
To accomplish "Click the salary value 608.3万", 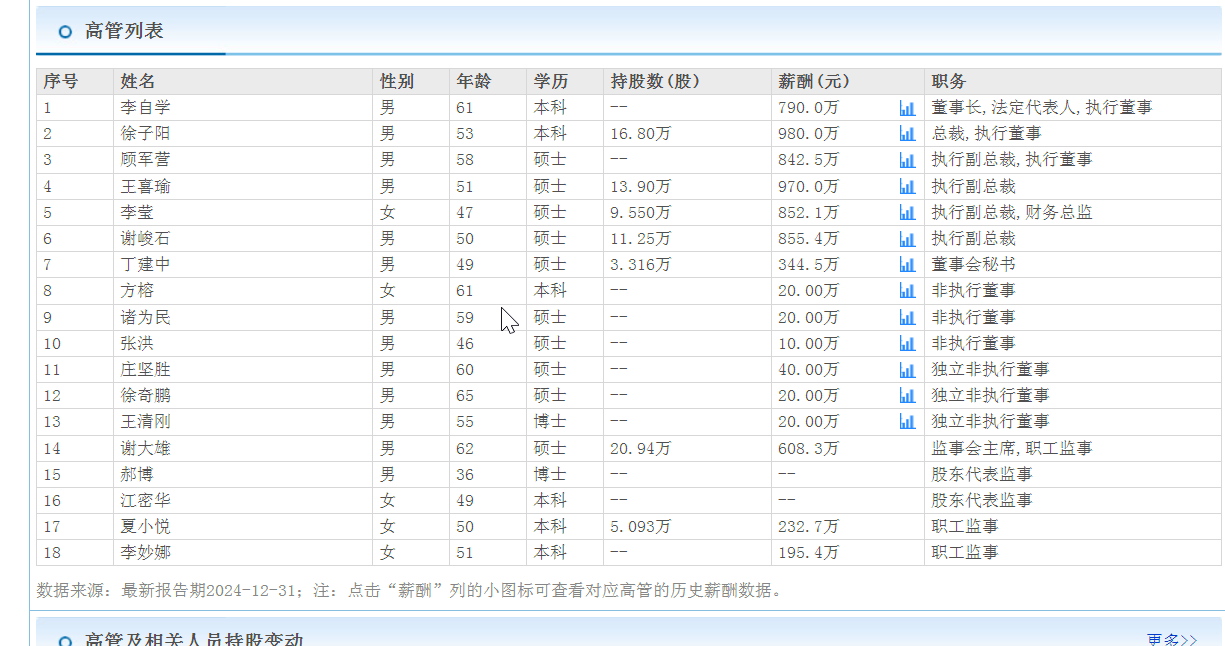I will 808,449.
